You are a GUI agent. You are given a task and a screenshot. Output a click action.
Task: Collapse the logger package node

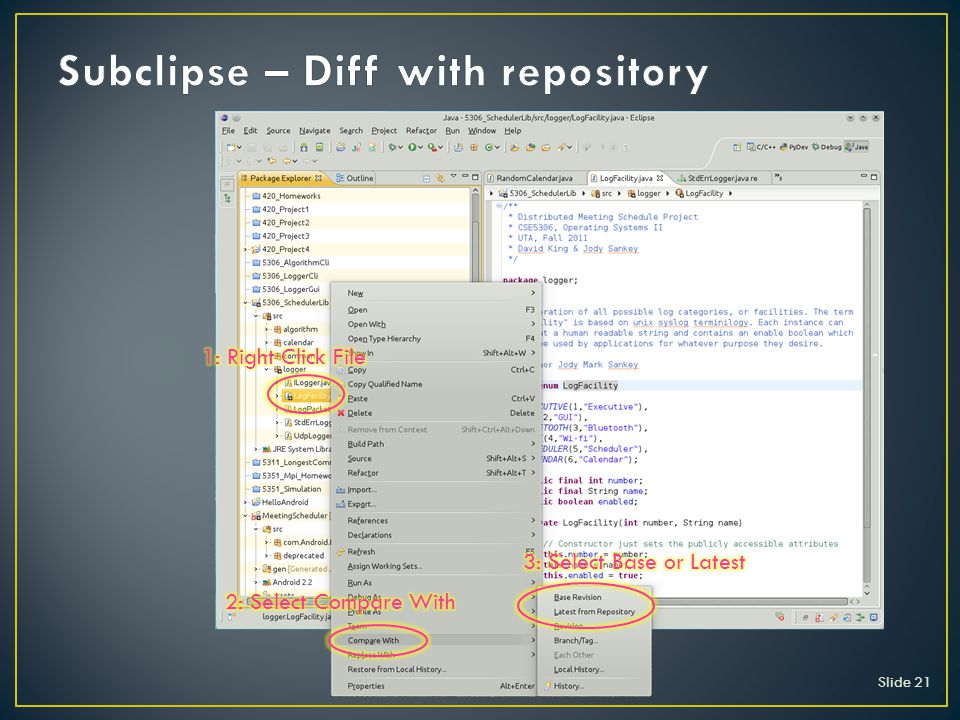[x=267, y=370]
